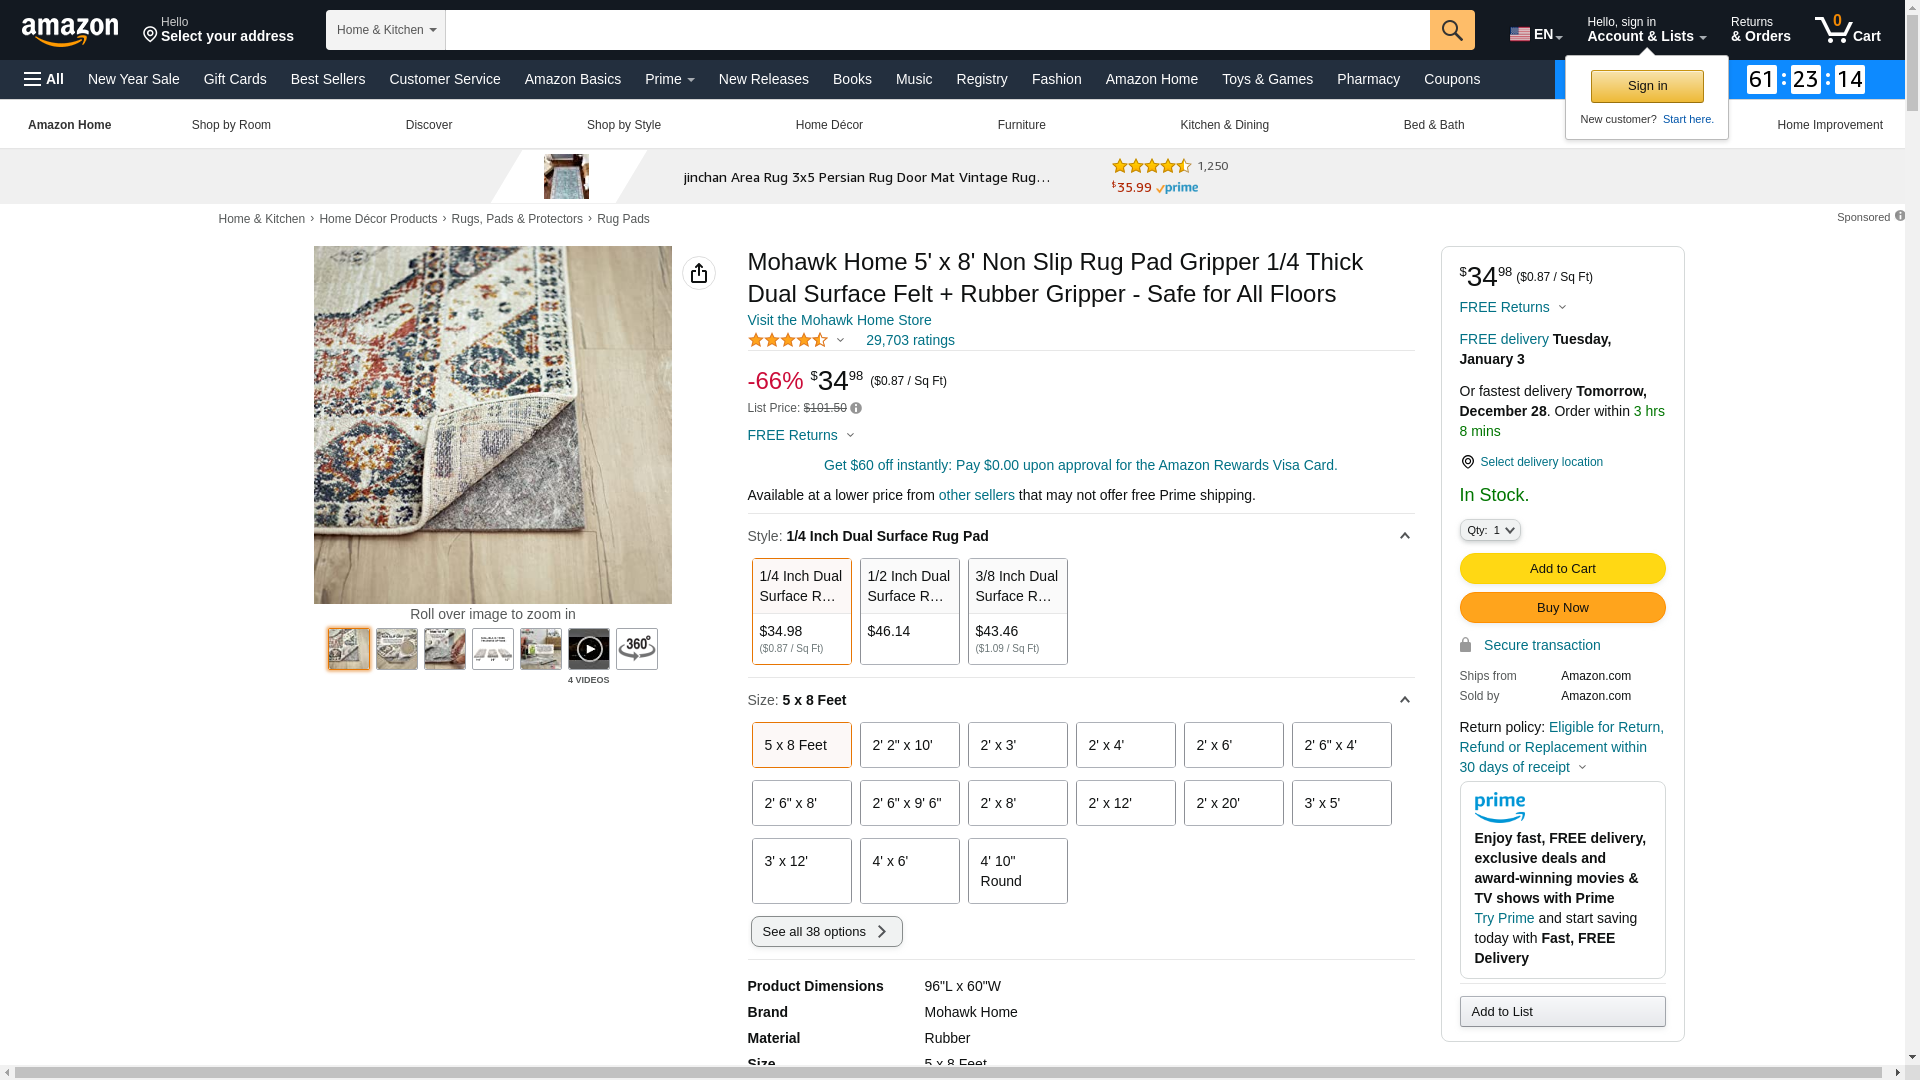The image size is (1920, 1080).
Task: Click the Add to Cart button
Action: 1561,569
